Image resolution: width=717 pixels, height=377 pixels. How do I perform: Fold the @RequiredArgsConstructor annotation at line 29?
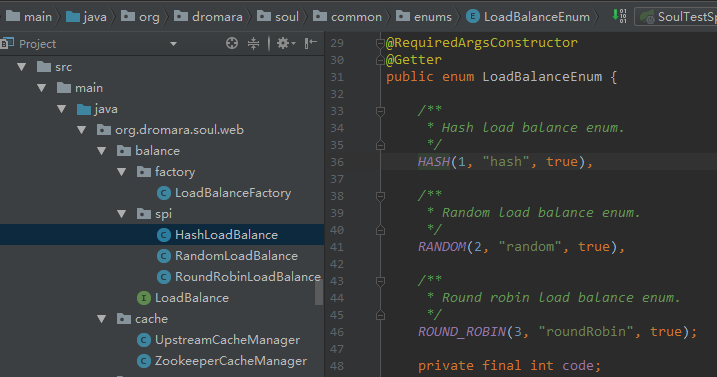click(x=380, y=43)
